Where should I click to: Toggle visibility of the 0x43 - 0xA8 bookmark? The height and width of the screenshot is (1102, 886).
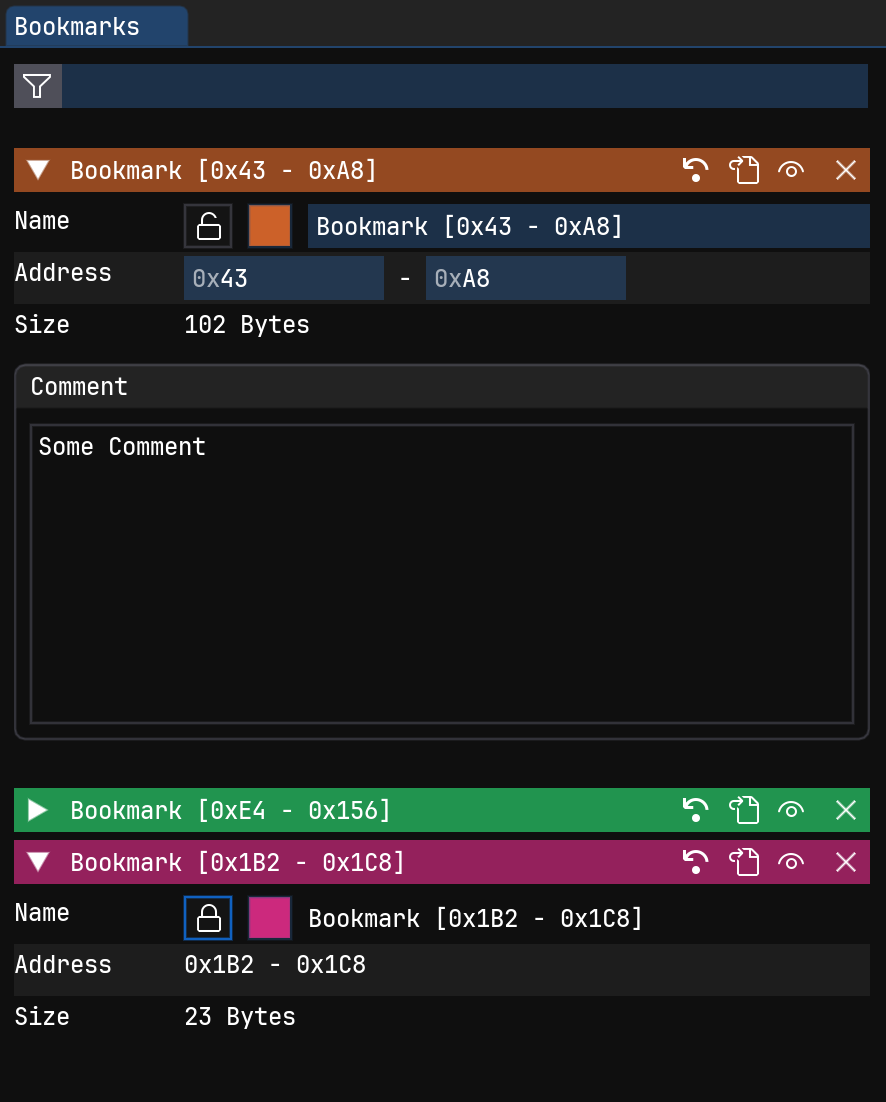pos(791,170)
